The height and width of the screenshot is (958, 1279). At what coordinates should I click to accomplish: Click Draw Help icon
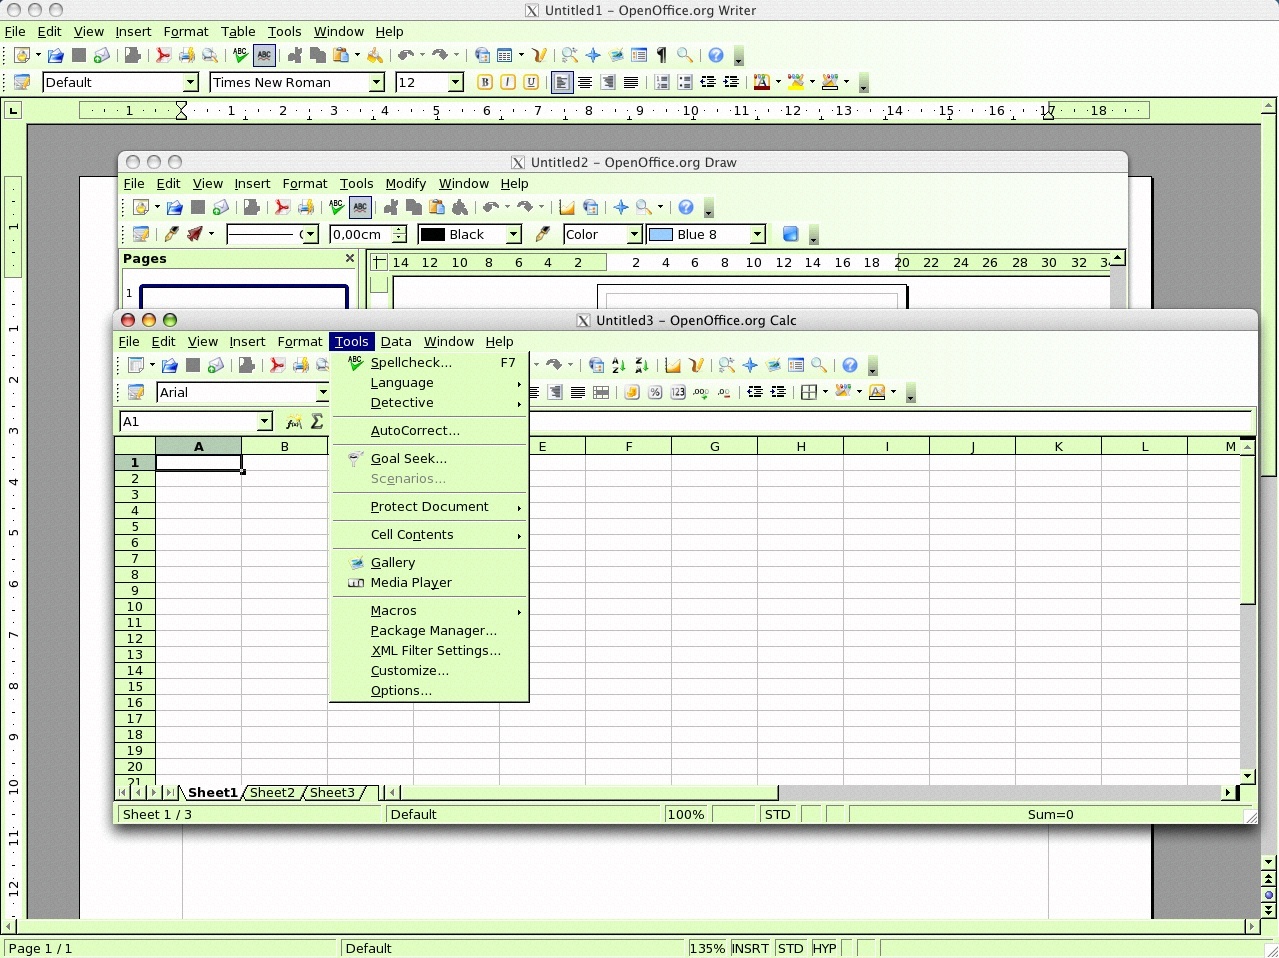click(x=686, y=208)
